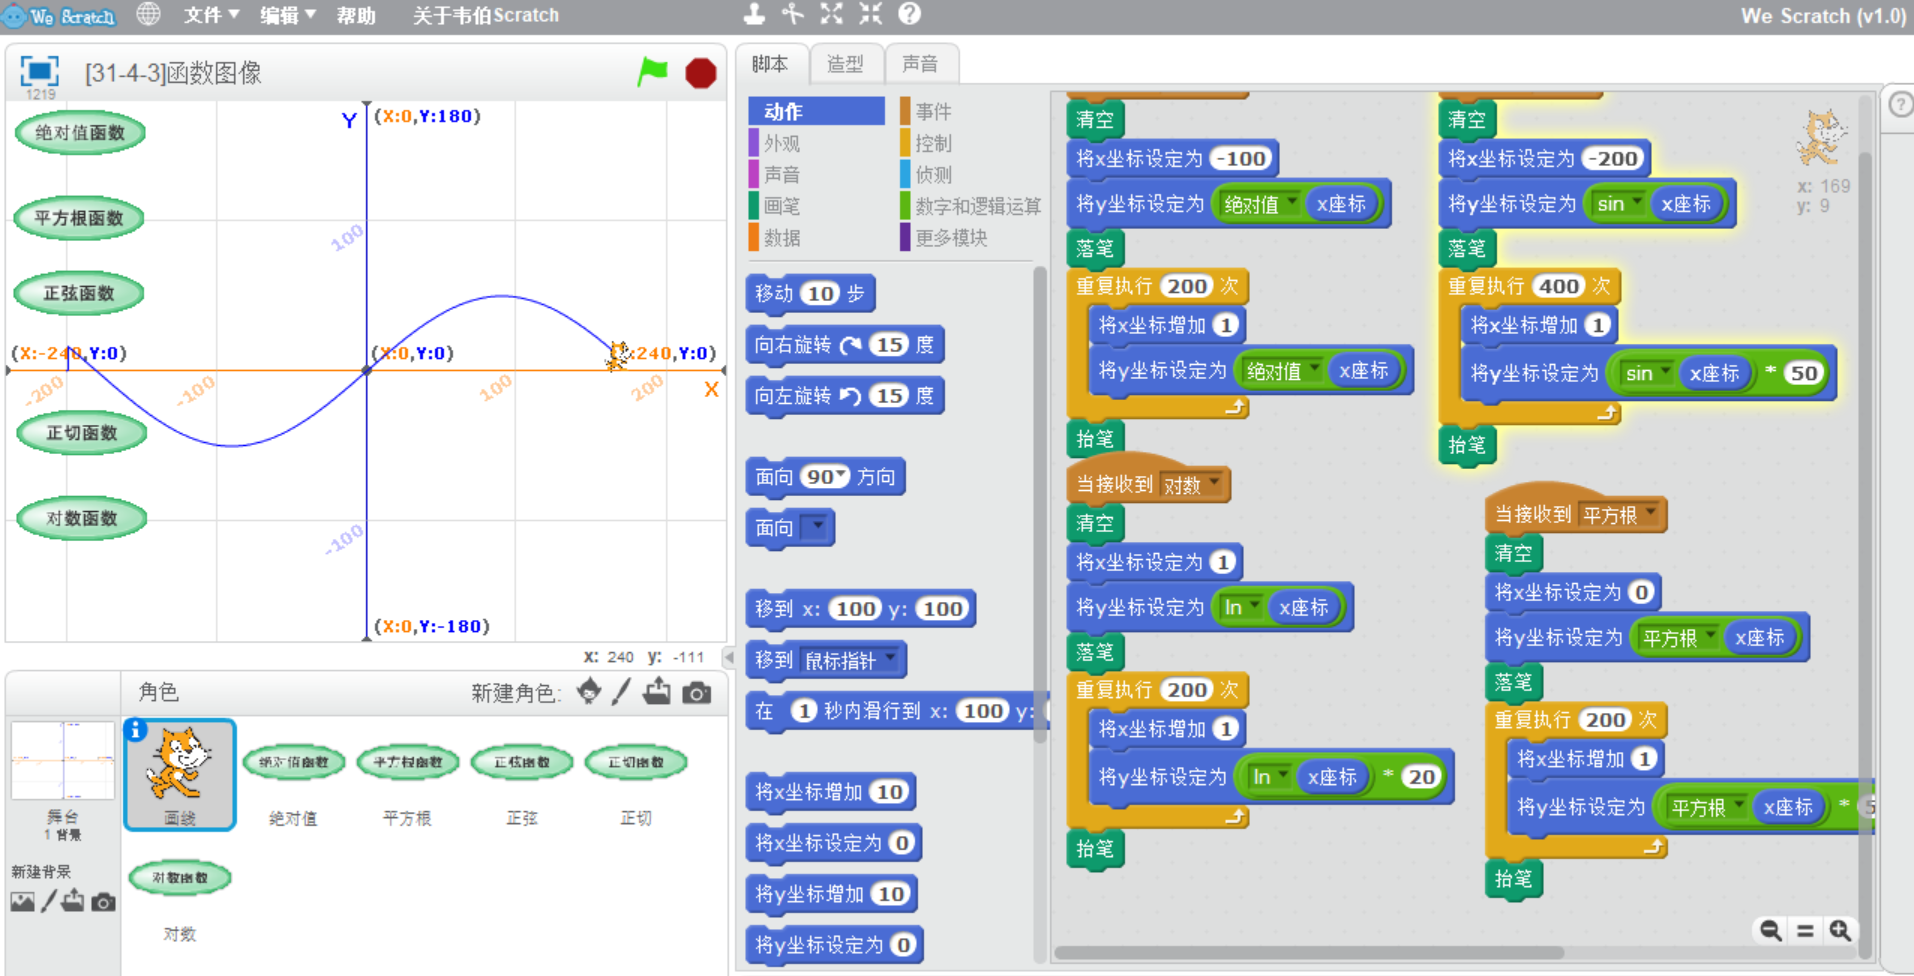The height and width of the screenshot is (976, 1914).
Task: Click the horizontal scrollbar of the scripts area
Action: [1309, 952]
